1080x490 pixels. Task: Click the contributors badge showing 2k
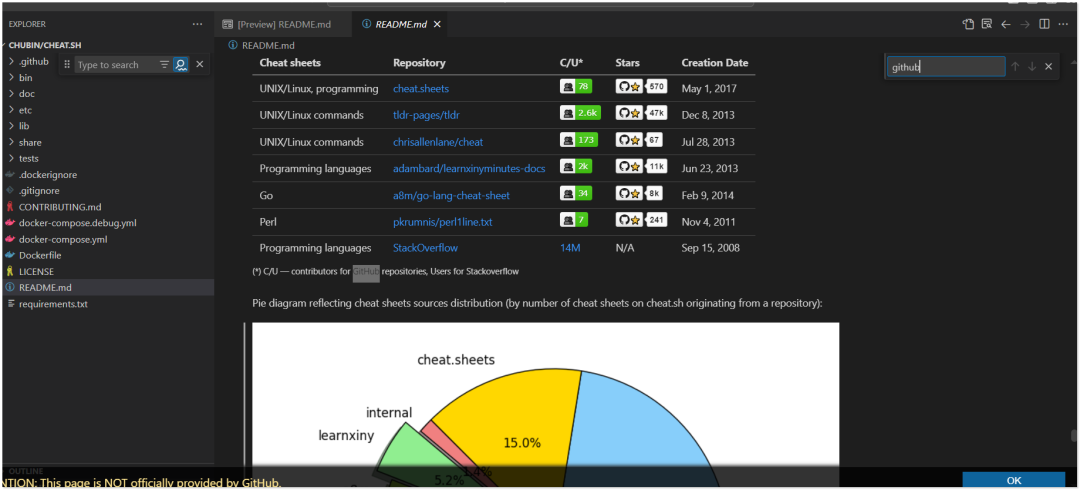(x=576, y=166)
